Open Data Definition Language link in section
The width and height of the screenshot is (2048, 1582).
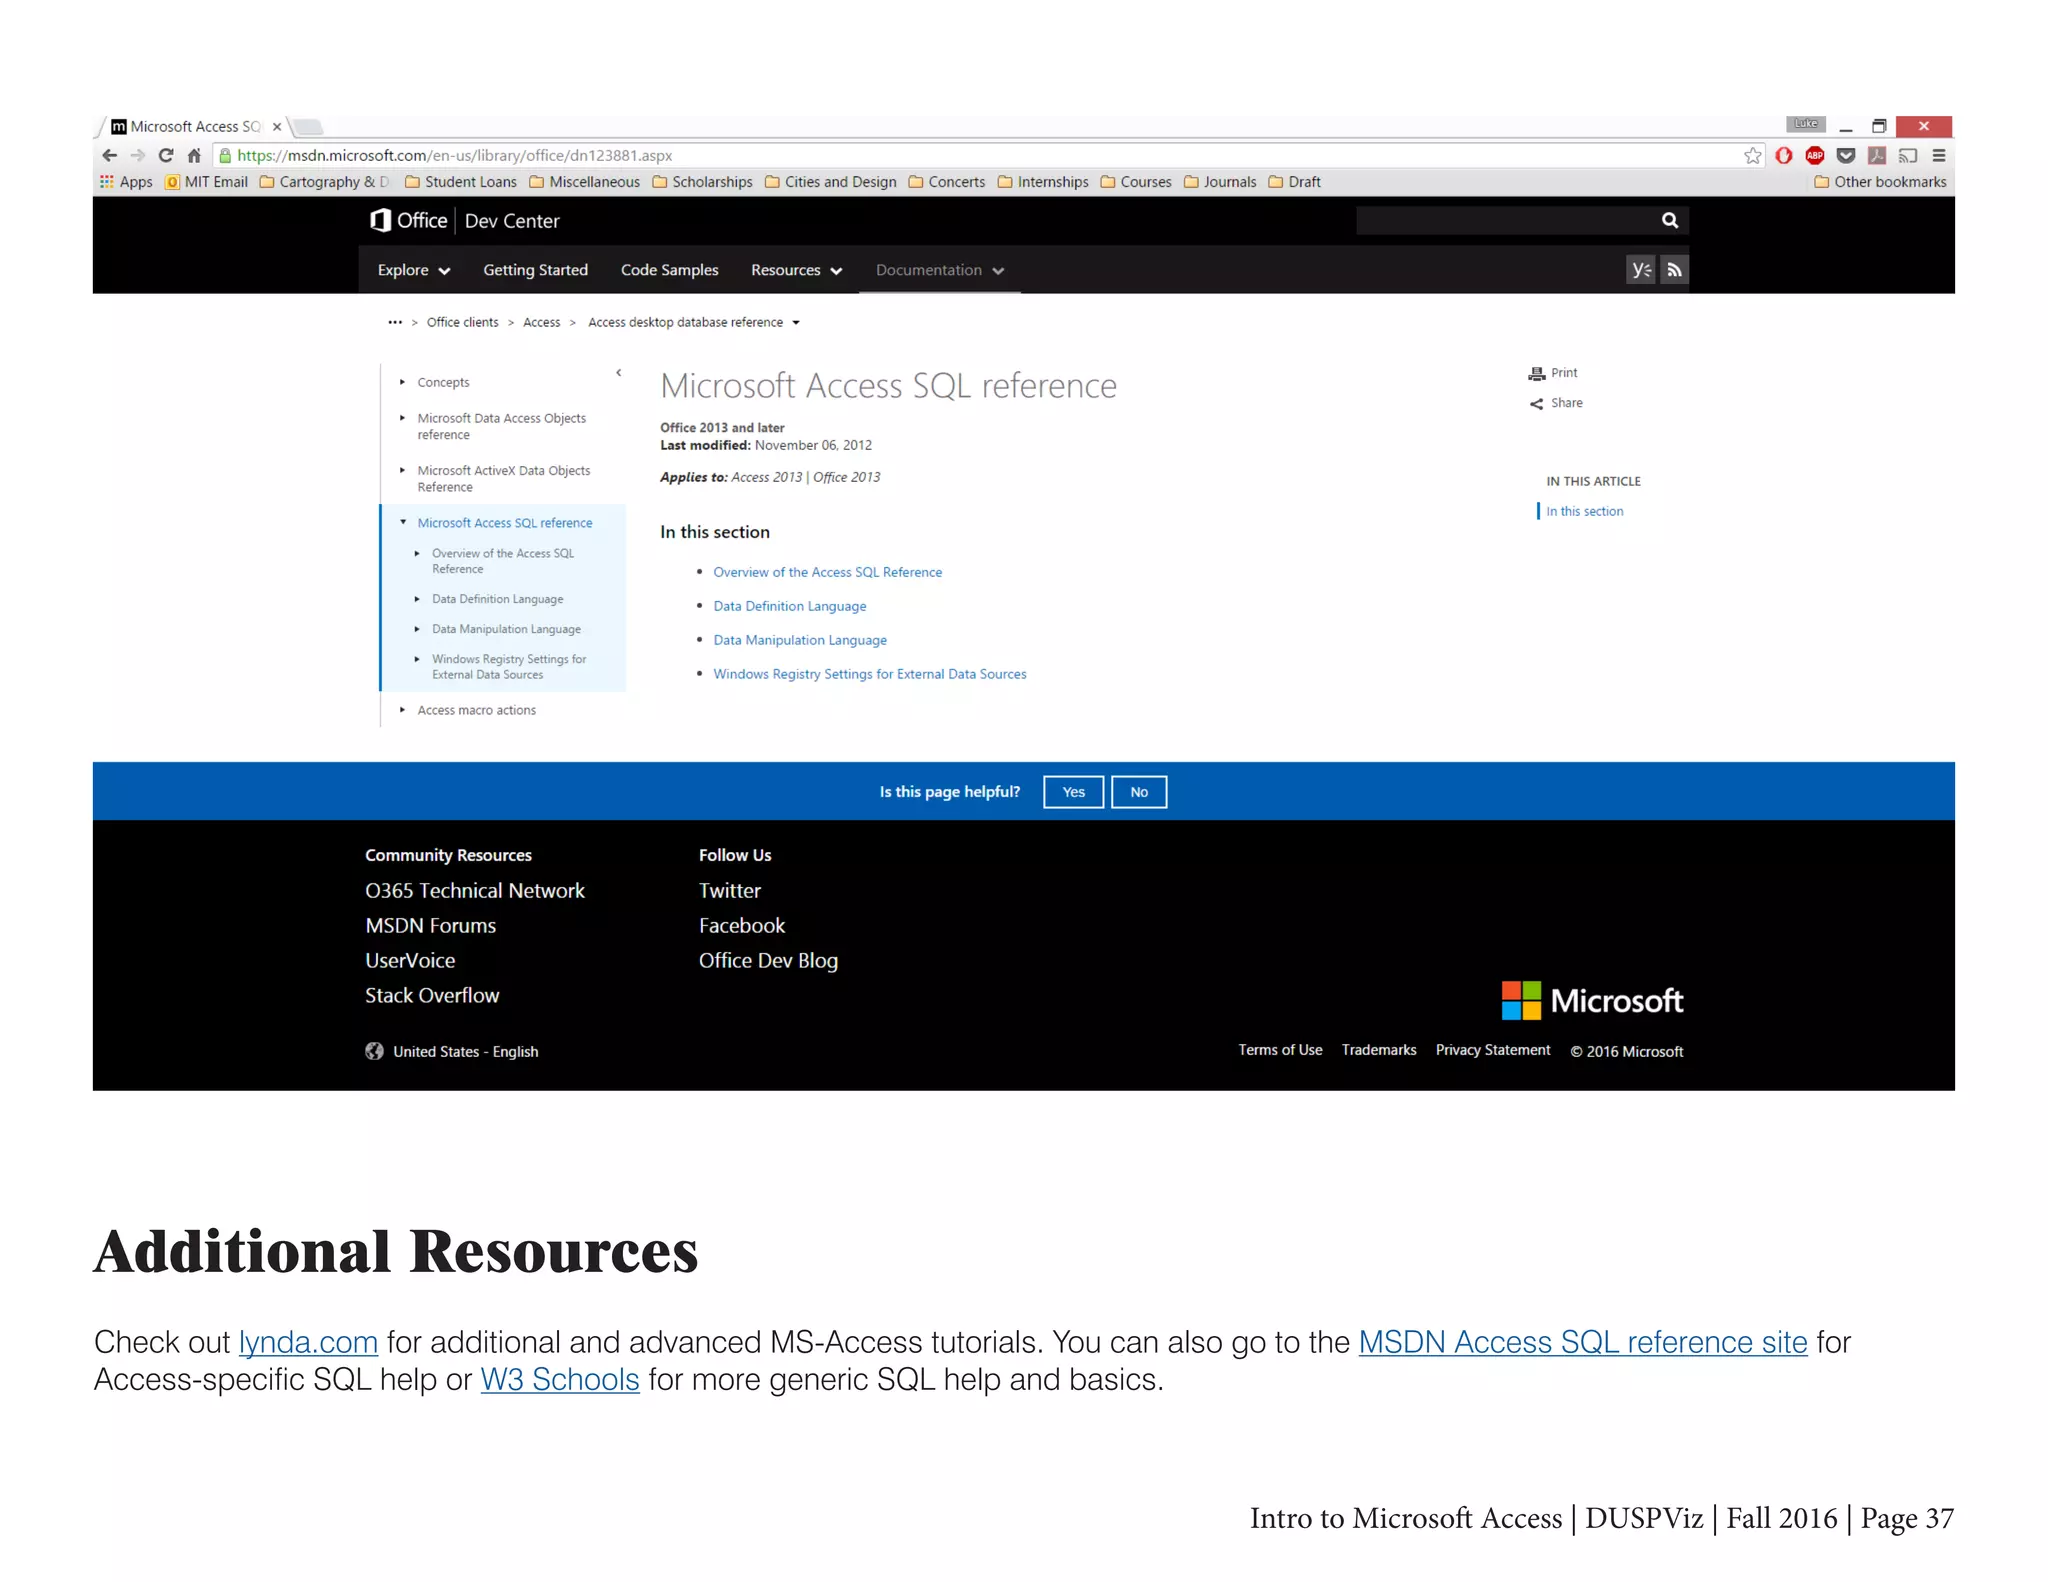(x=789, y=606)
